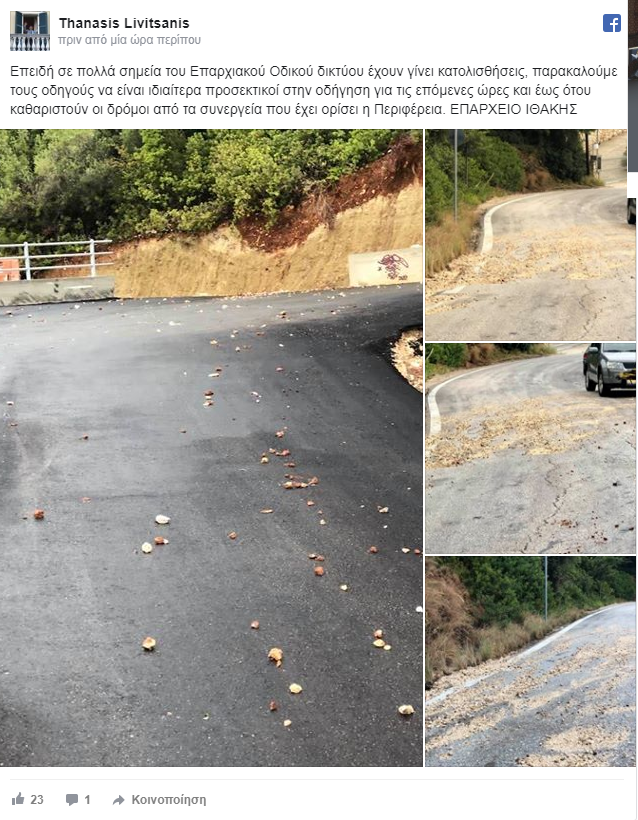This screenshot has width=638, height=820.
Task: Open Thanasis Livitsanis profile picture
Action: coord(30,31)
